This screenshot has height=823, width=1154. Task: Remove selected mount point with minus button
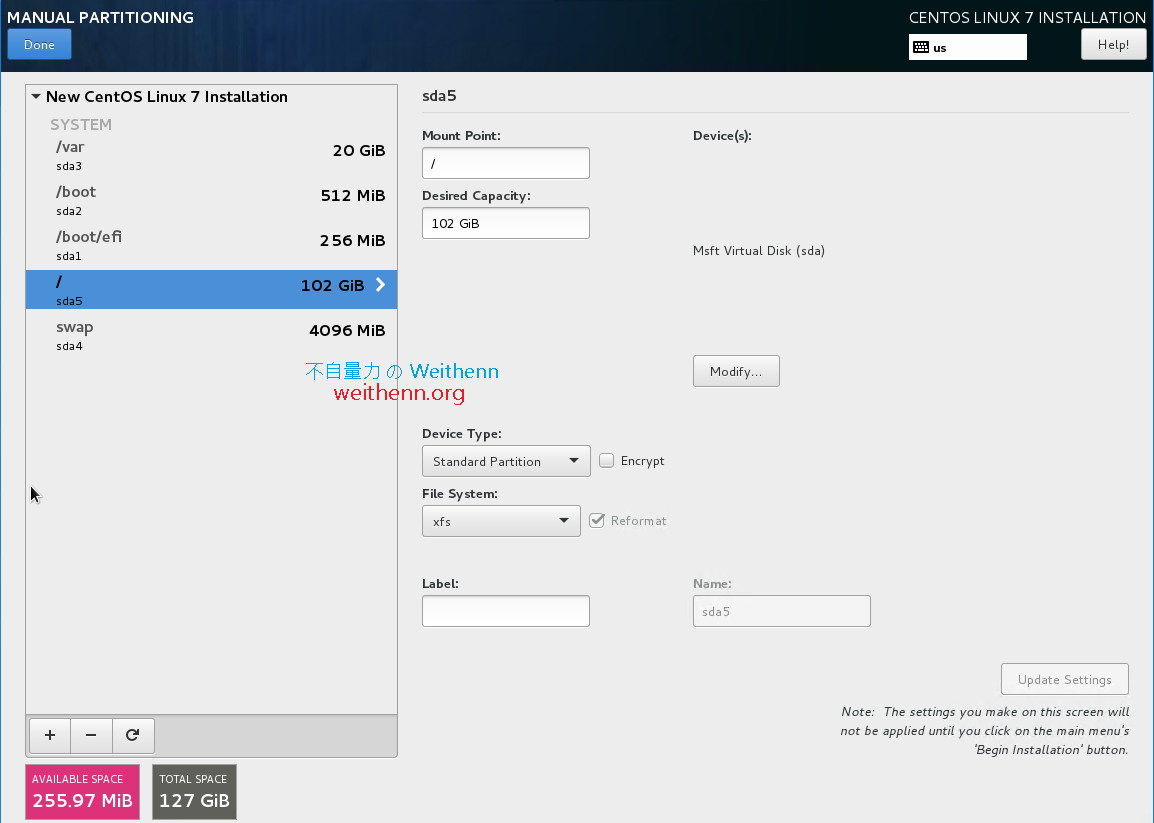click(x=91, y=735)
